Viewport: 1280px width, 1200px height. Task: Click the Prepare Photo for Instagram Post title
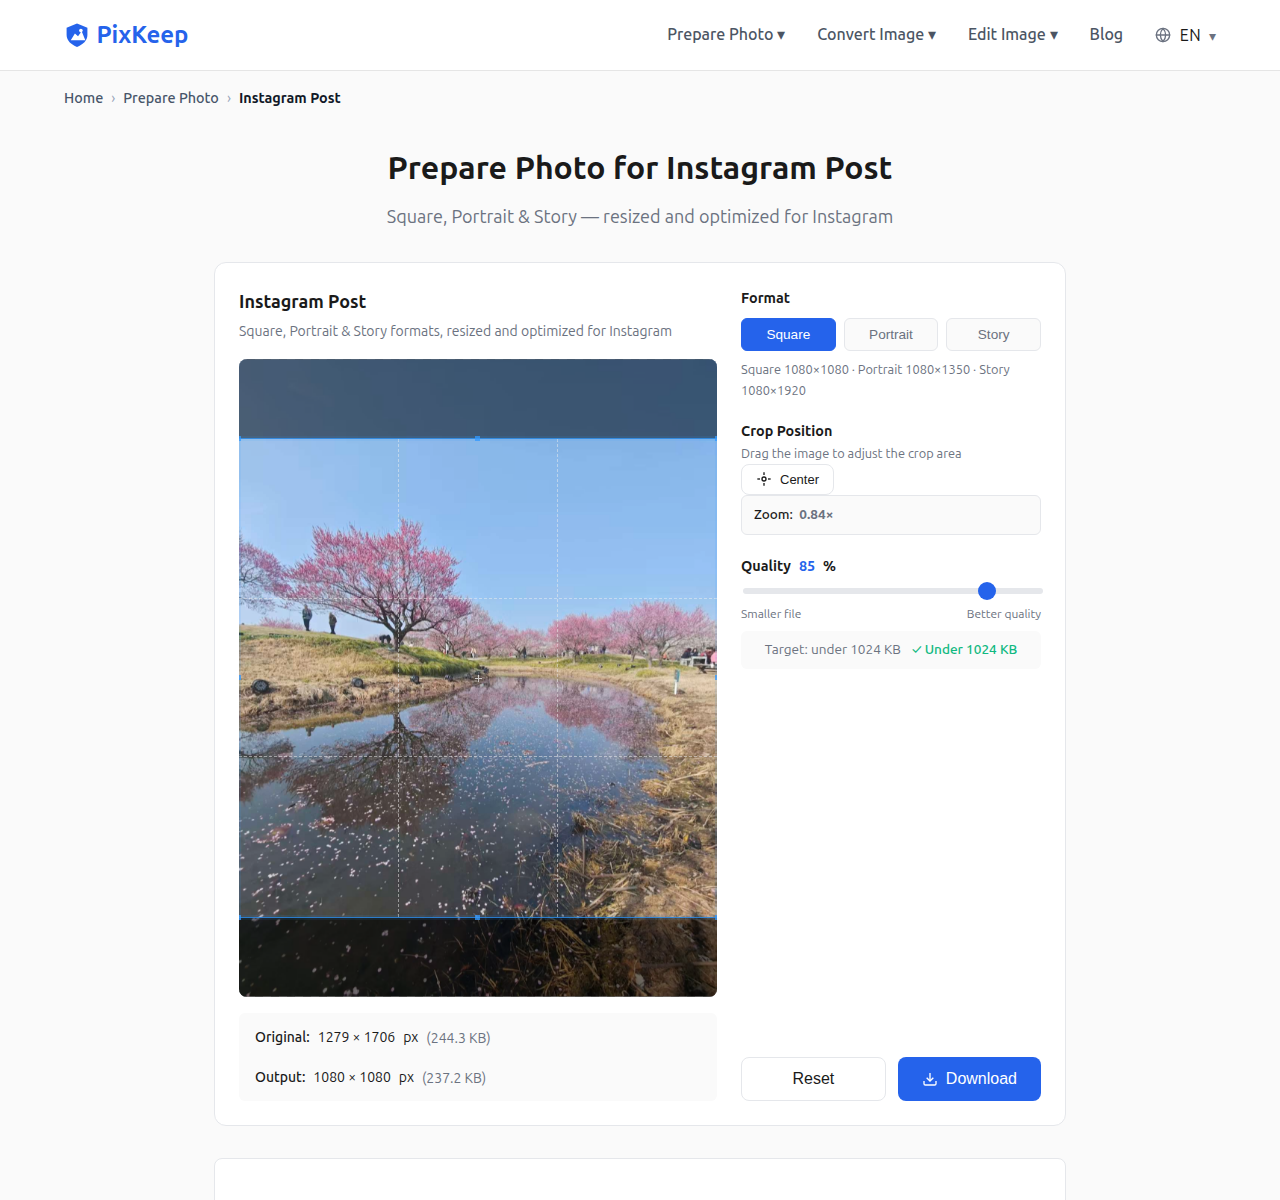(x=640, y=168)
